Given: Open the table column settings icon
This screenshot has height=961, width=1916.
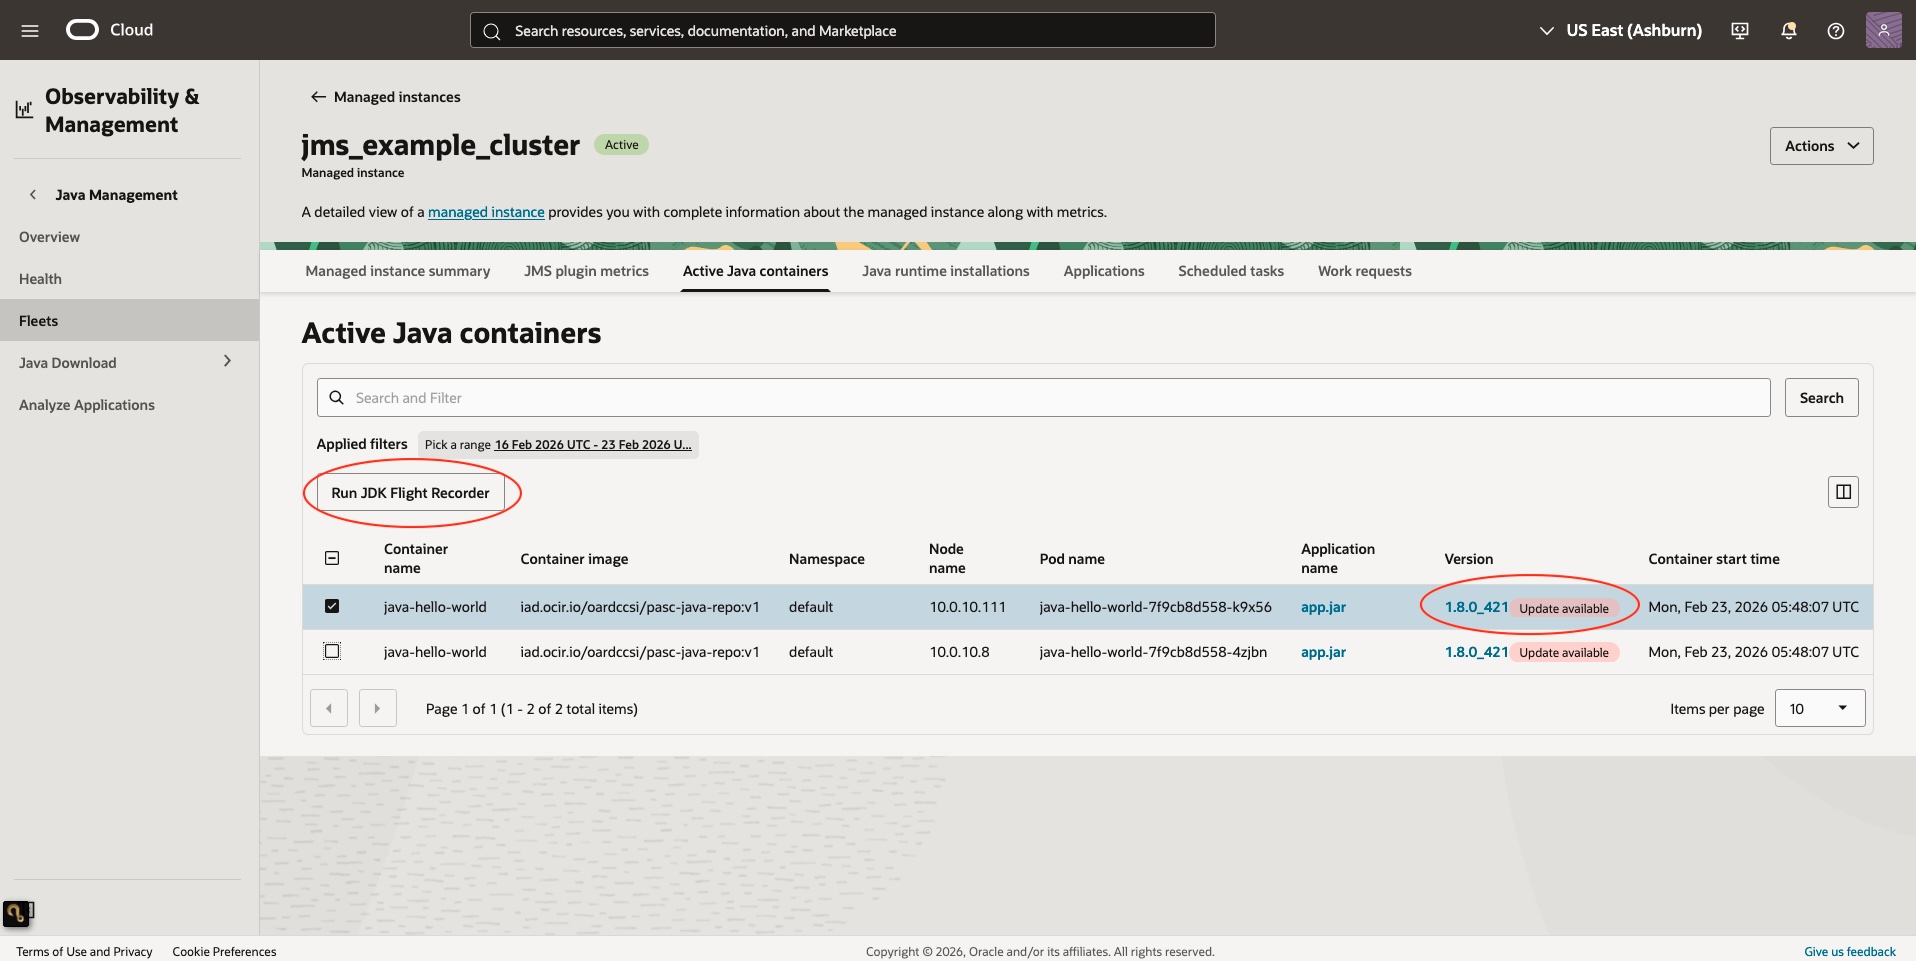Looking at the screenshot, I should 1843,492.
